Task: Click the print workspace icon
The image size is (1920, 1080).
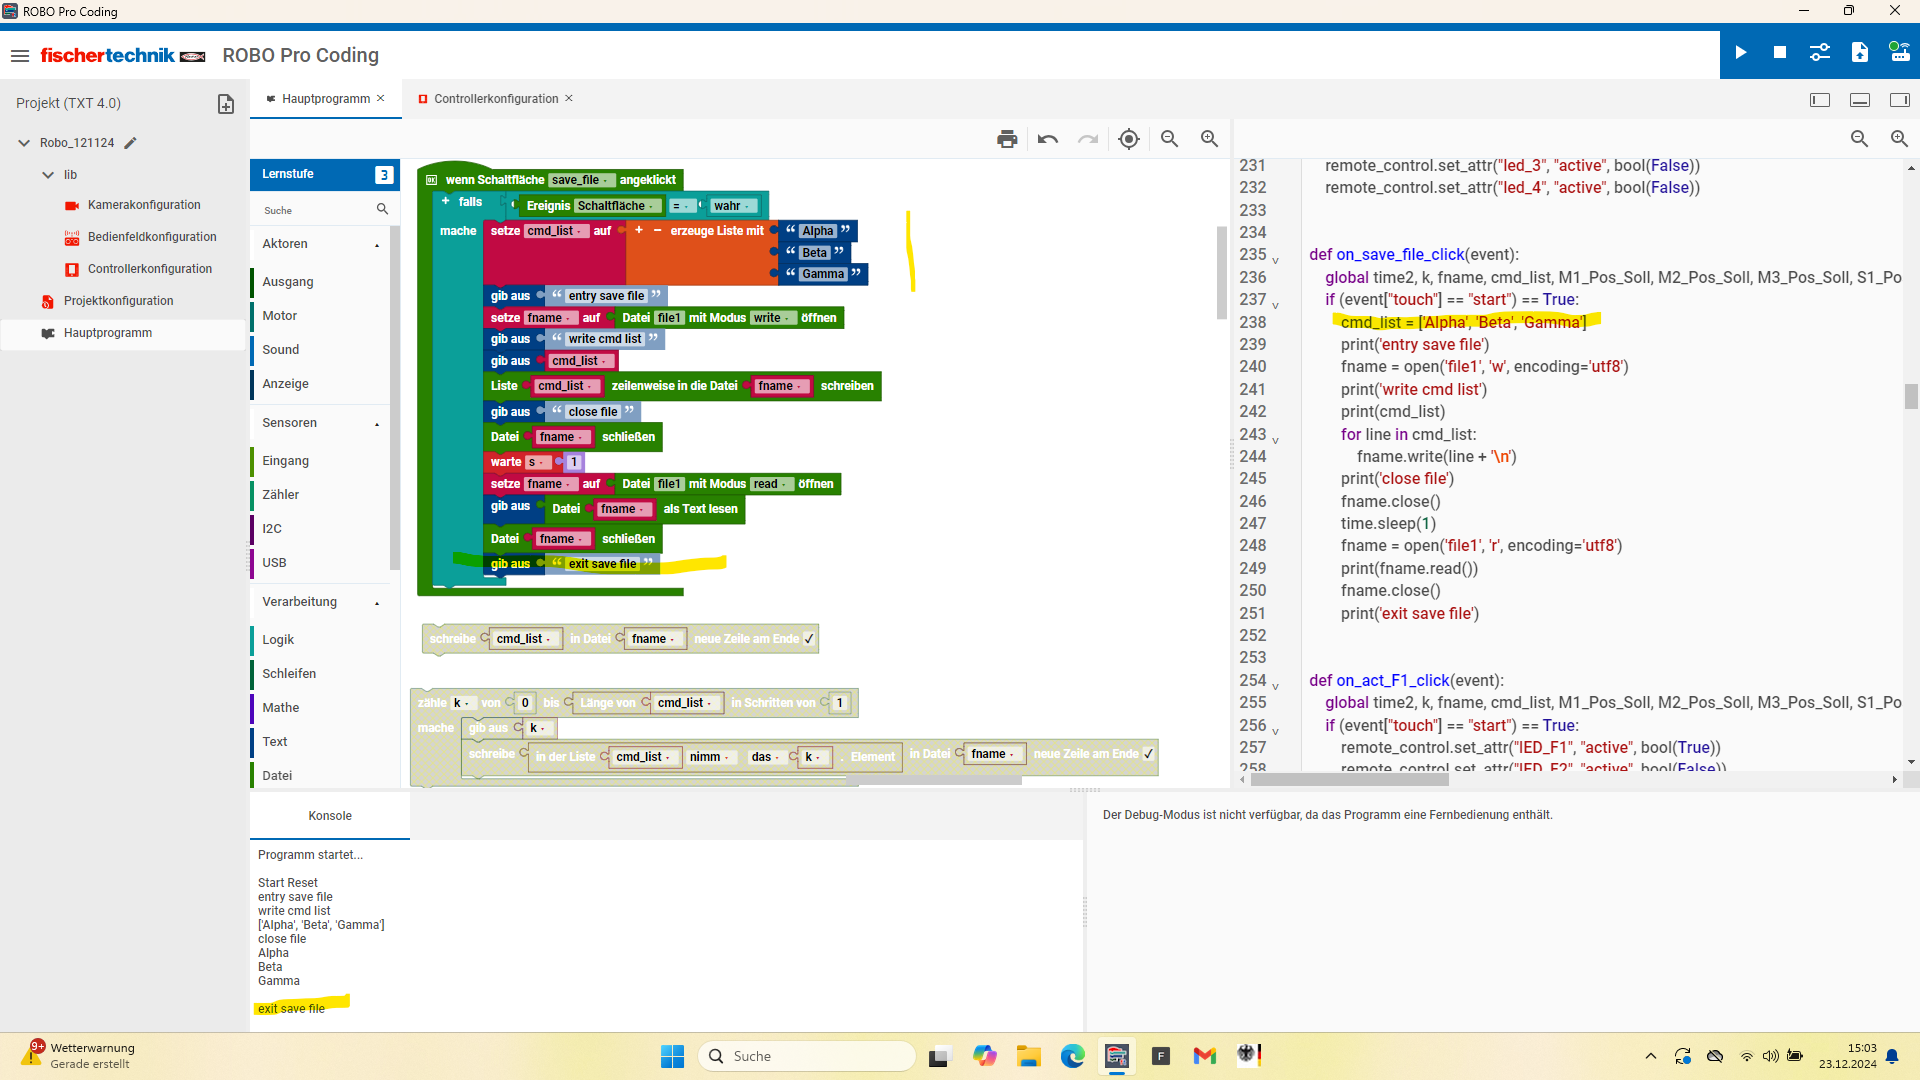Action: point(1007,139)
